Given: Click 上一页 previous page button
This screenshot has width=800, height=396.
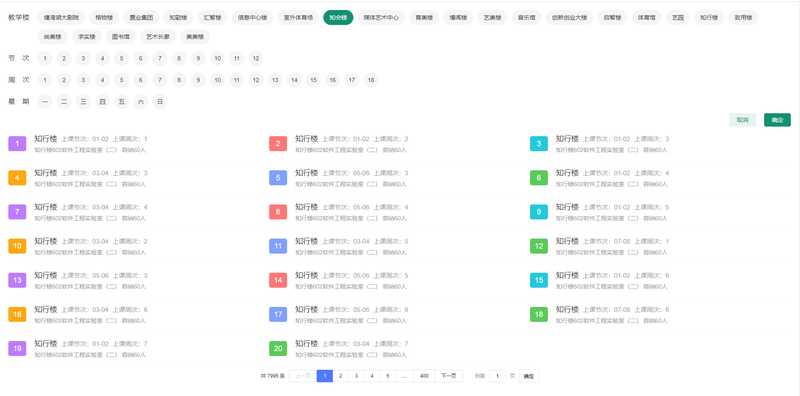Looking at the screenshot, I should (303, 376).
